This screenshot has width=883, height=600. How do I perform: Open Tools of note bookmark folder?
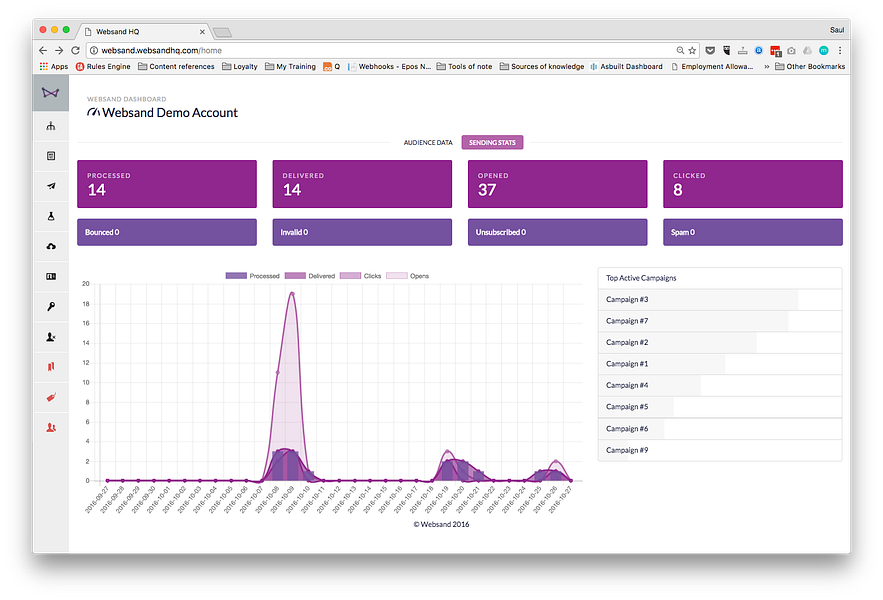tap(465, 66)
